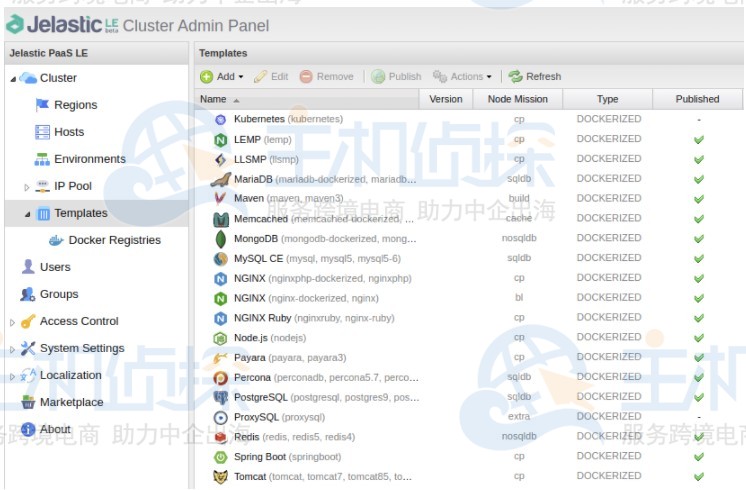
Task: Click the published checkmark for LEMP
Action: point(698,140)
